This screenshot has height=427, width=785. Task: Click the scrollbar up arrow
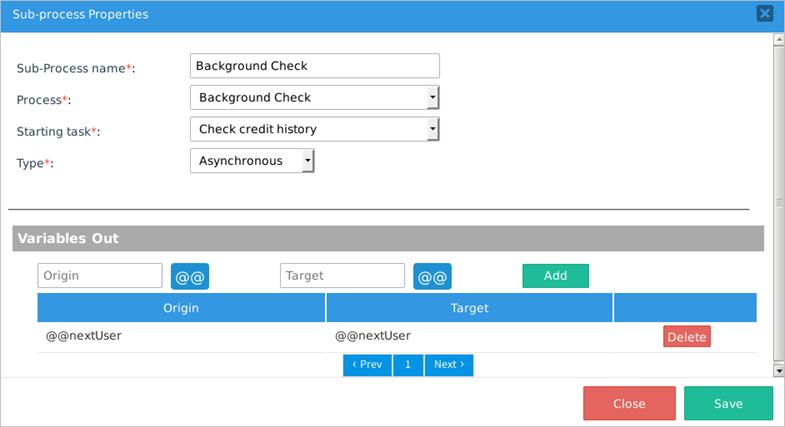(779, 40)
